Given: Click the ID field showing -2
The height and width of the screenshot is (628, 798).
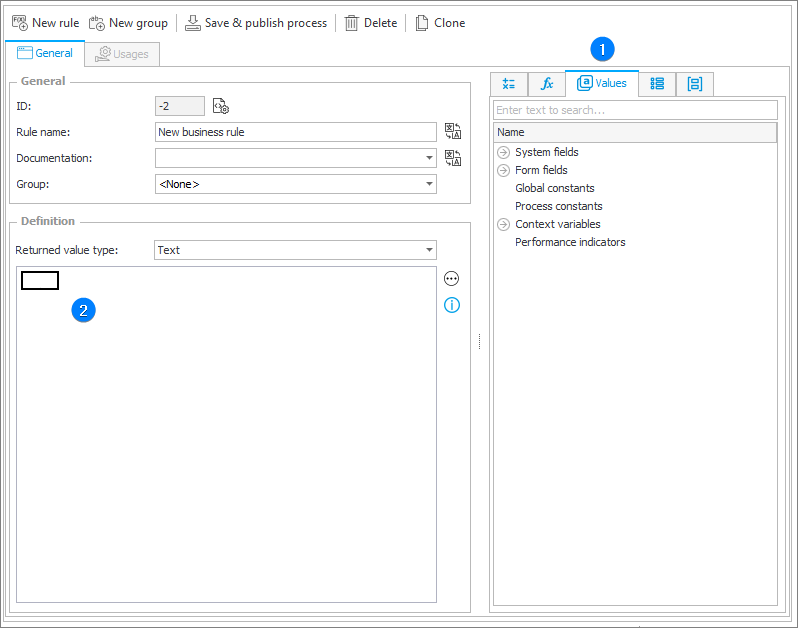Looking at the screenshot, I should (180, 106).
